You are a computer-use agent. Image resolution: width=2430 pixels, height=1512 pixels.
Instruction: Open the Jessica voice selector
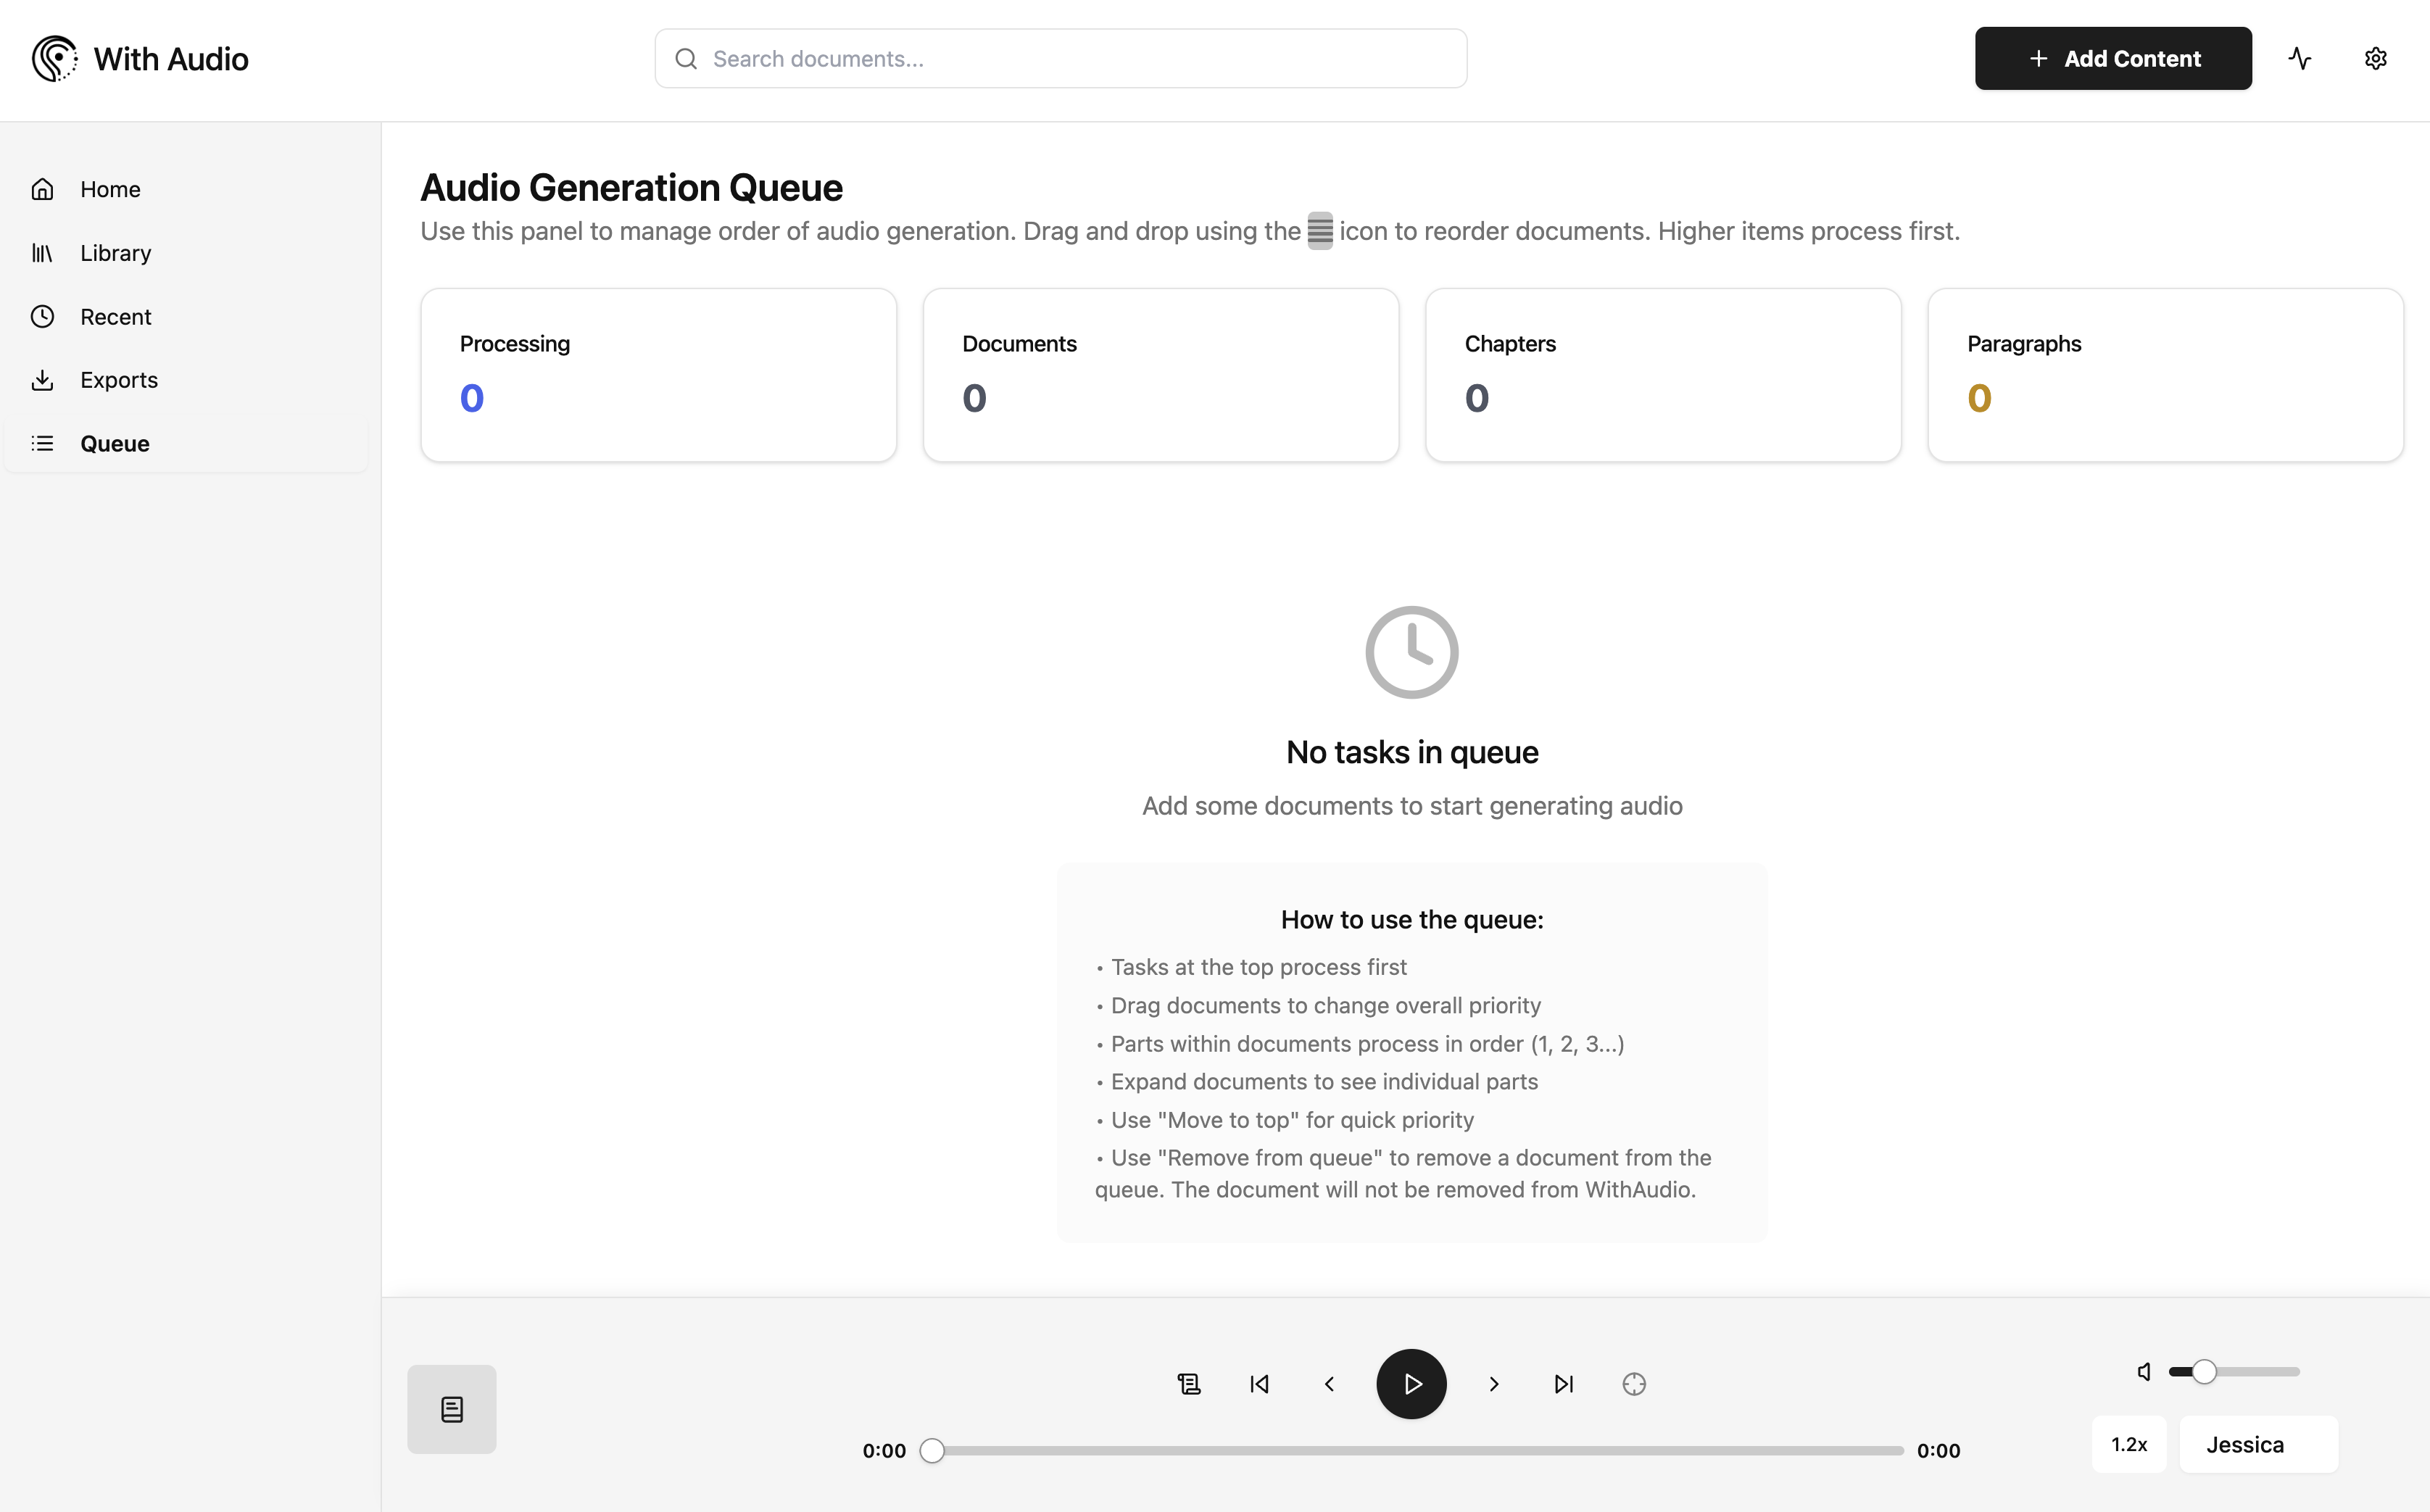click(2258, 1444)
